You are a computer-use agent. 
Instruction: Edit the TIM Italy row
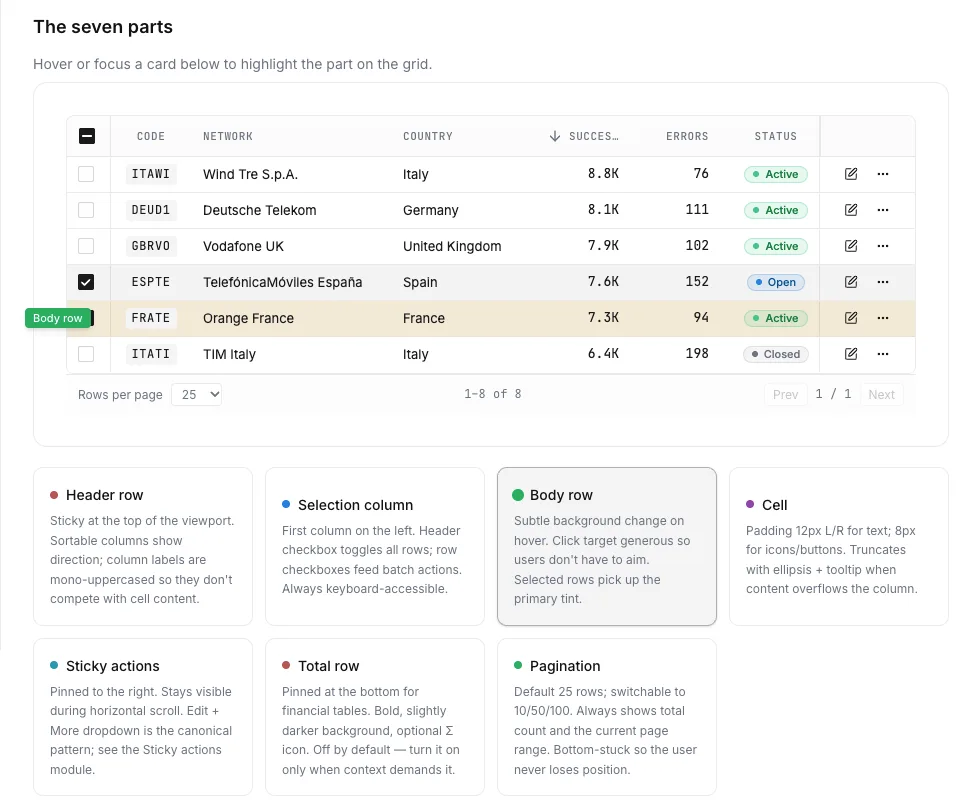tap(851, 353)
